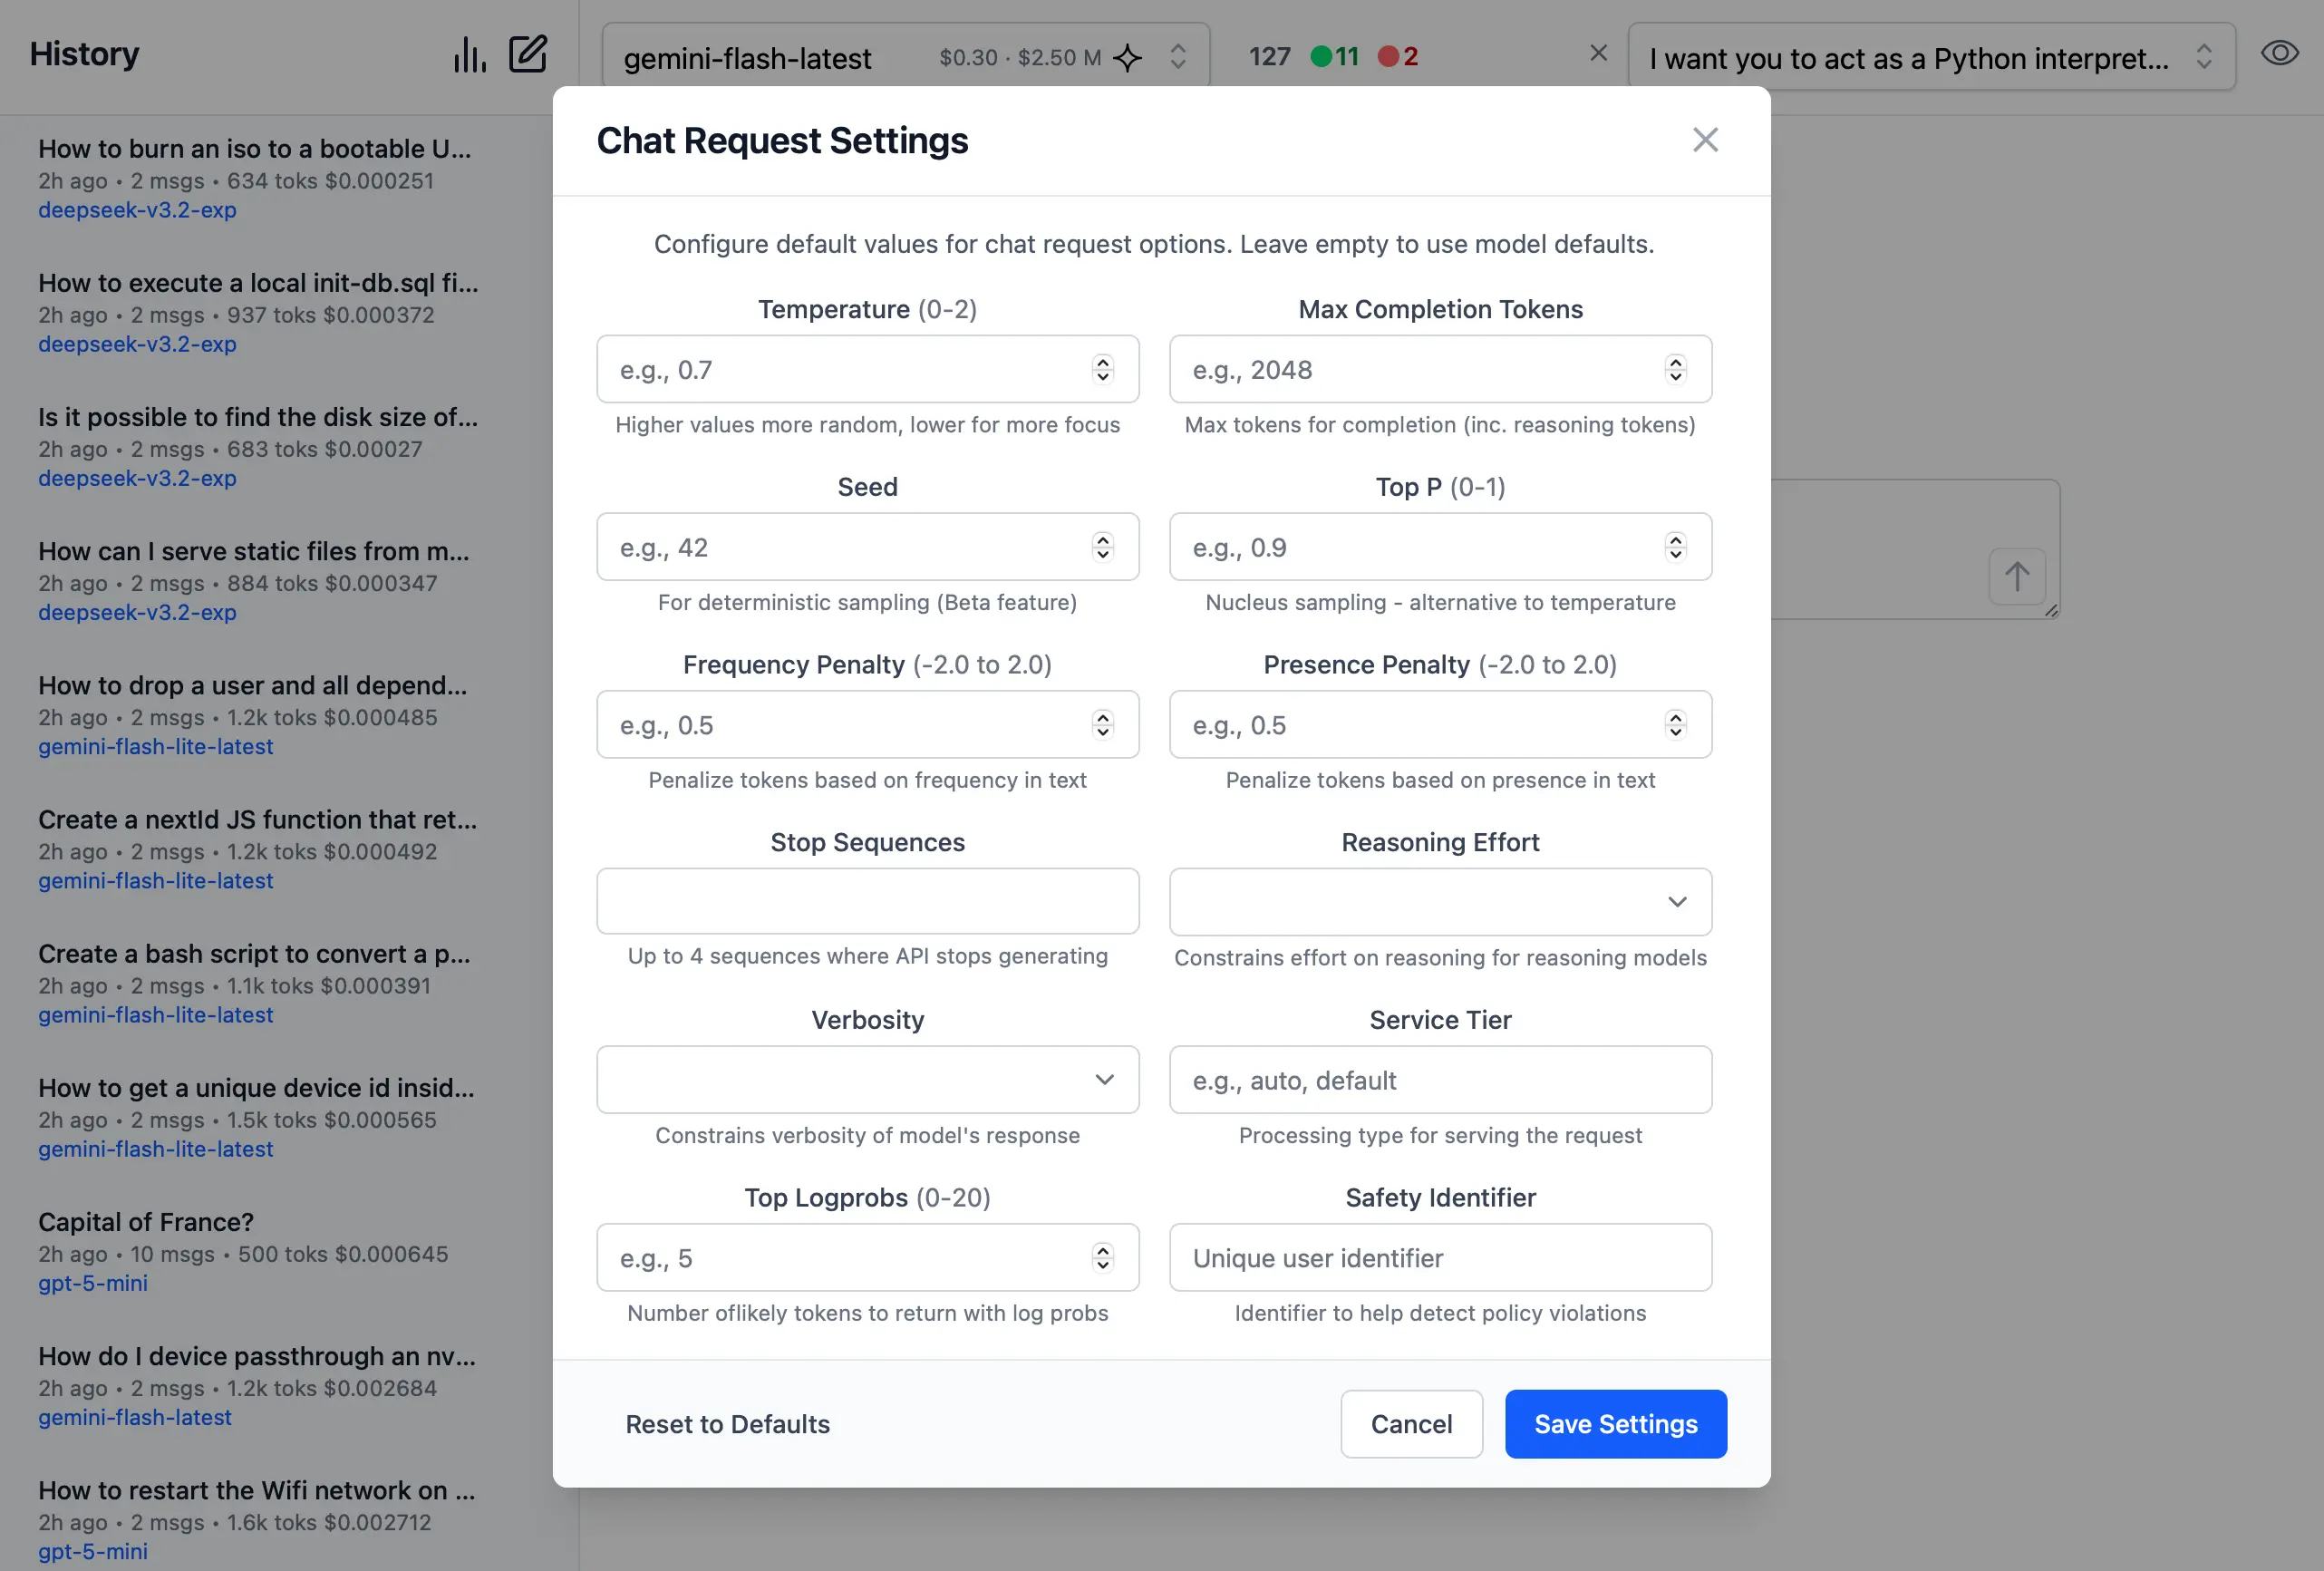Click the Reset to Defaults button
This screenshot has width=2324, height=1571.
coord(728,1424)
